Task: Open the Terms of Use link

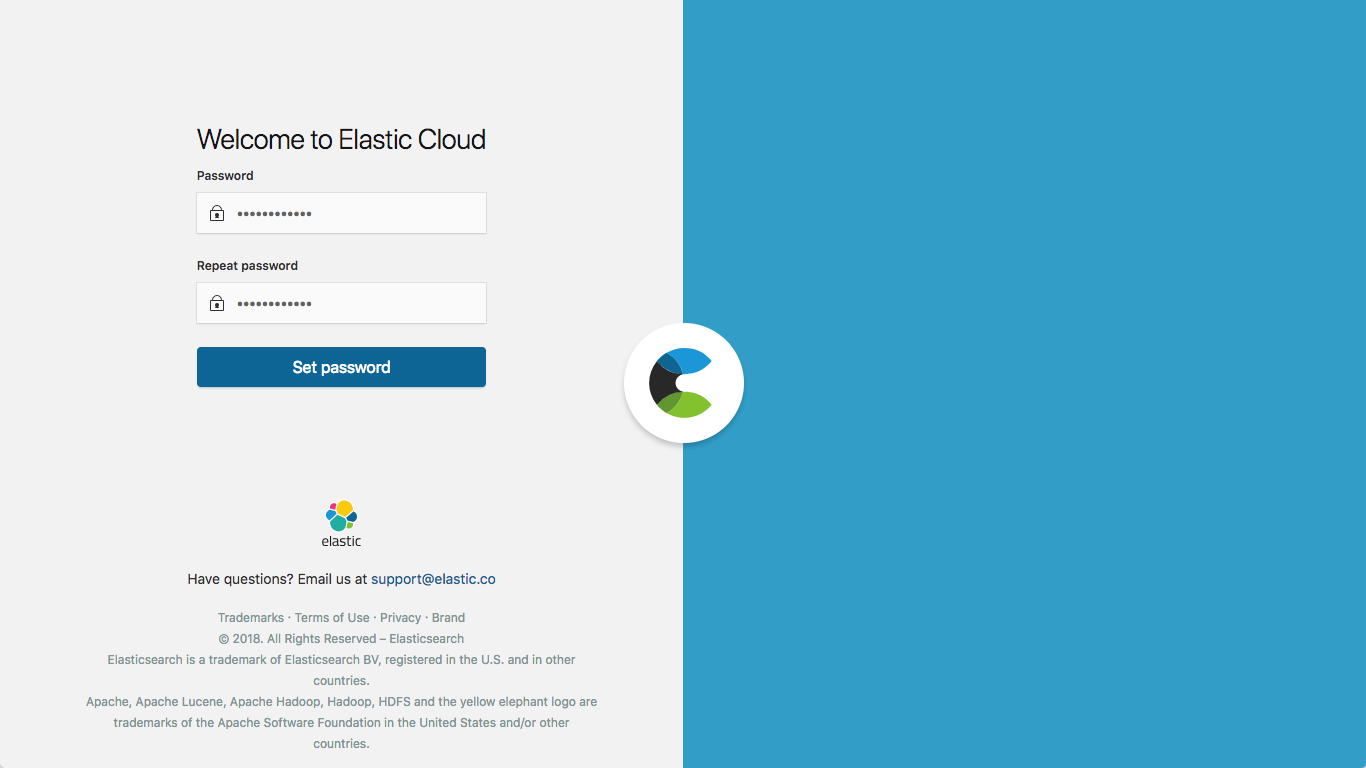Action: point(332,618)
